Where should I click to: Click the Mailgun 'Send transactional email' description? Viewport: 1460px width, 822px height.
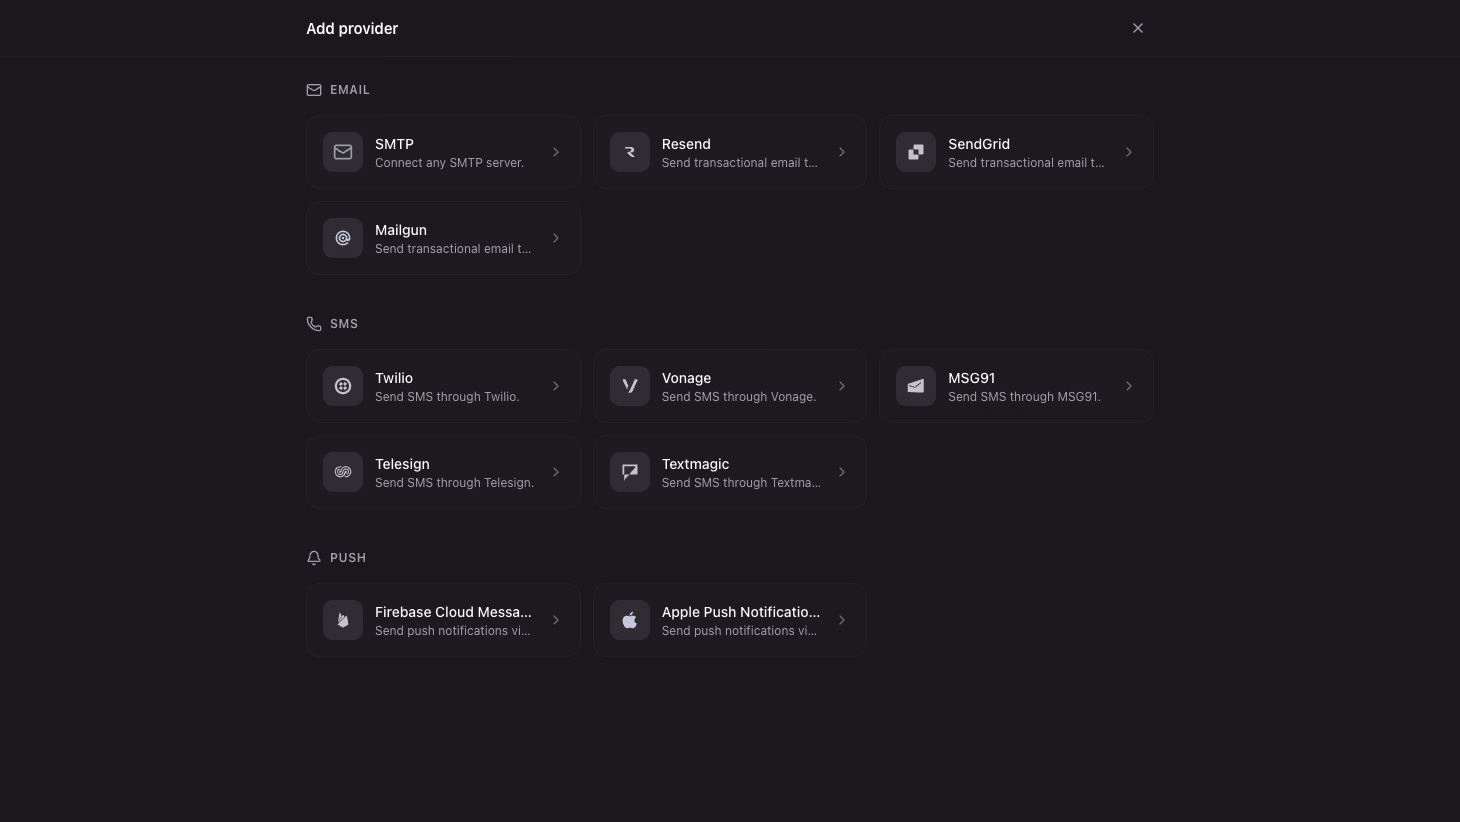(453, 249)
